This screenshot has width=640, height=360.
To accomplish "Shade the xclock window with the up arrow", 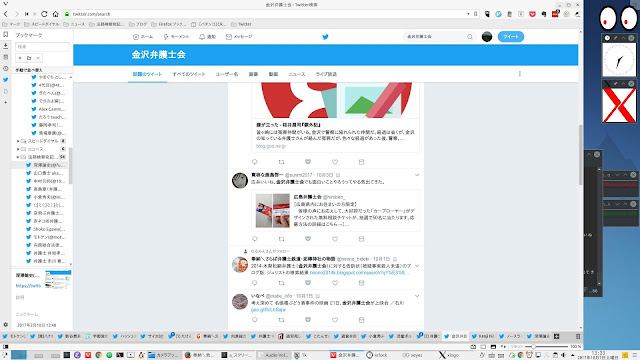I will click(x=623, y=38).
